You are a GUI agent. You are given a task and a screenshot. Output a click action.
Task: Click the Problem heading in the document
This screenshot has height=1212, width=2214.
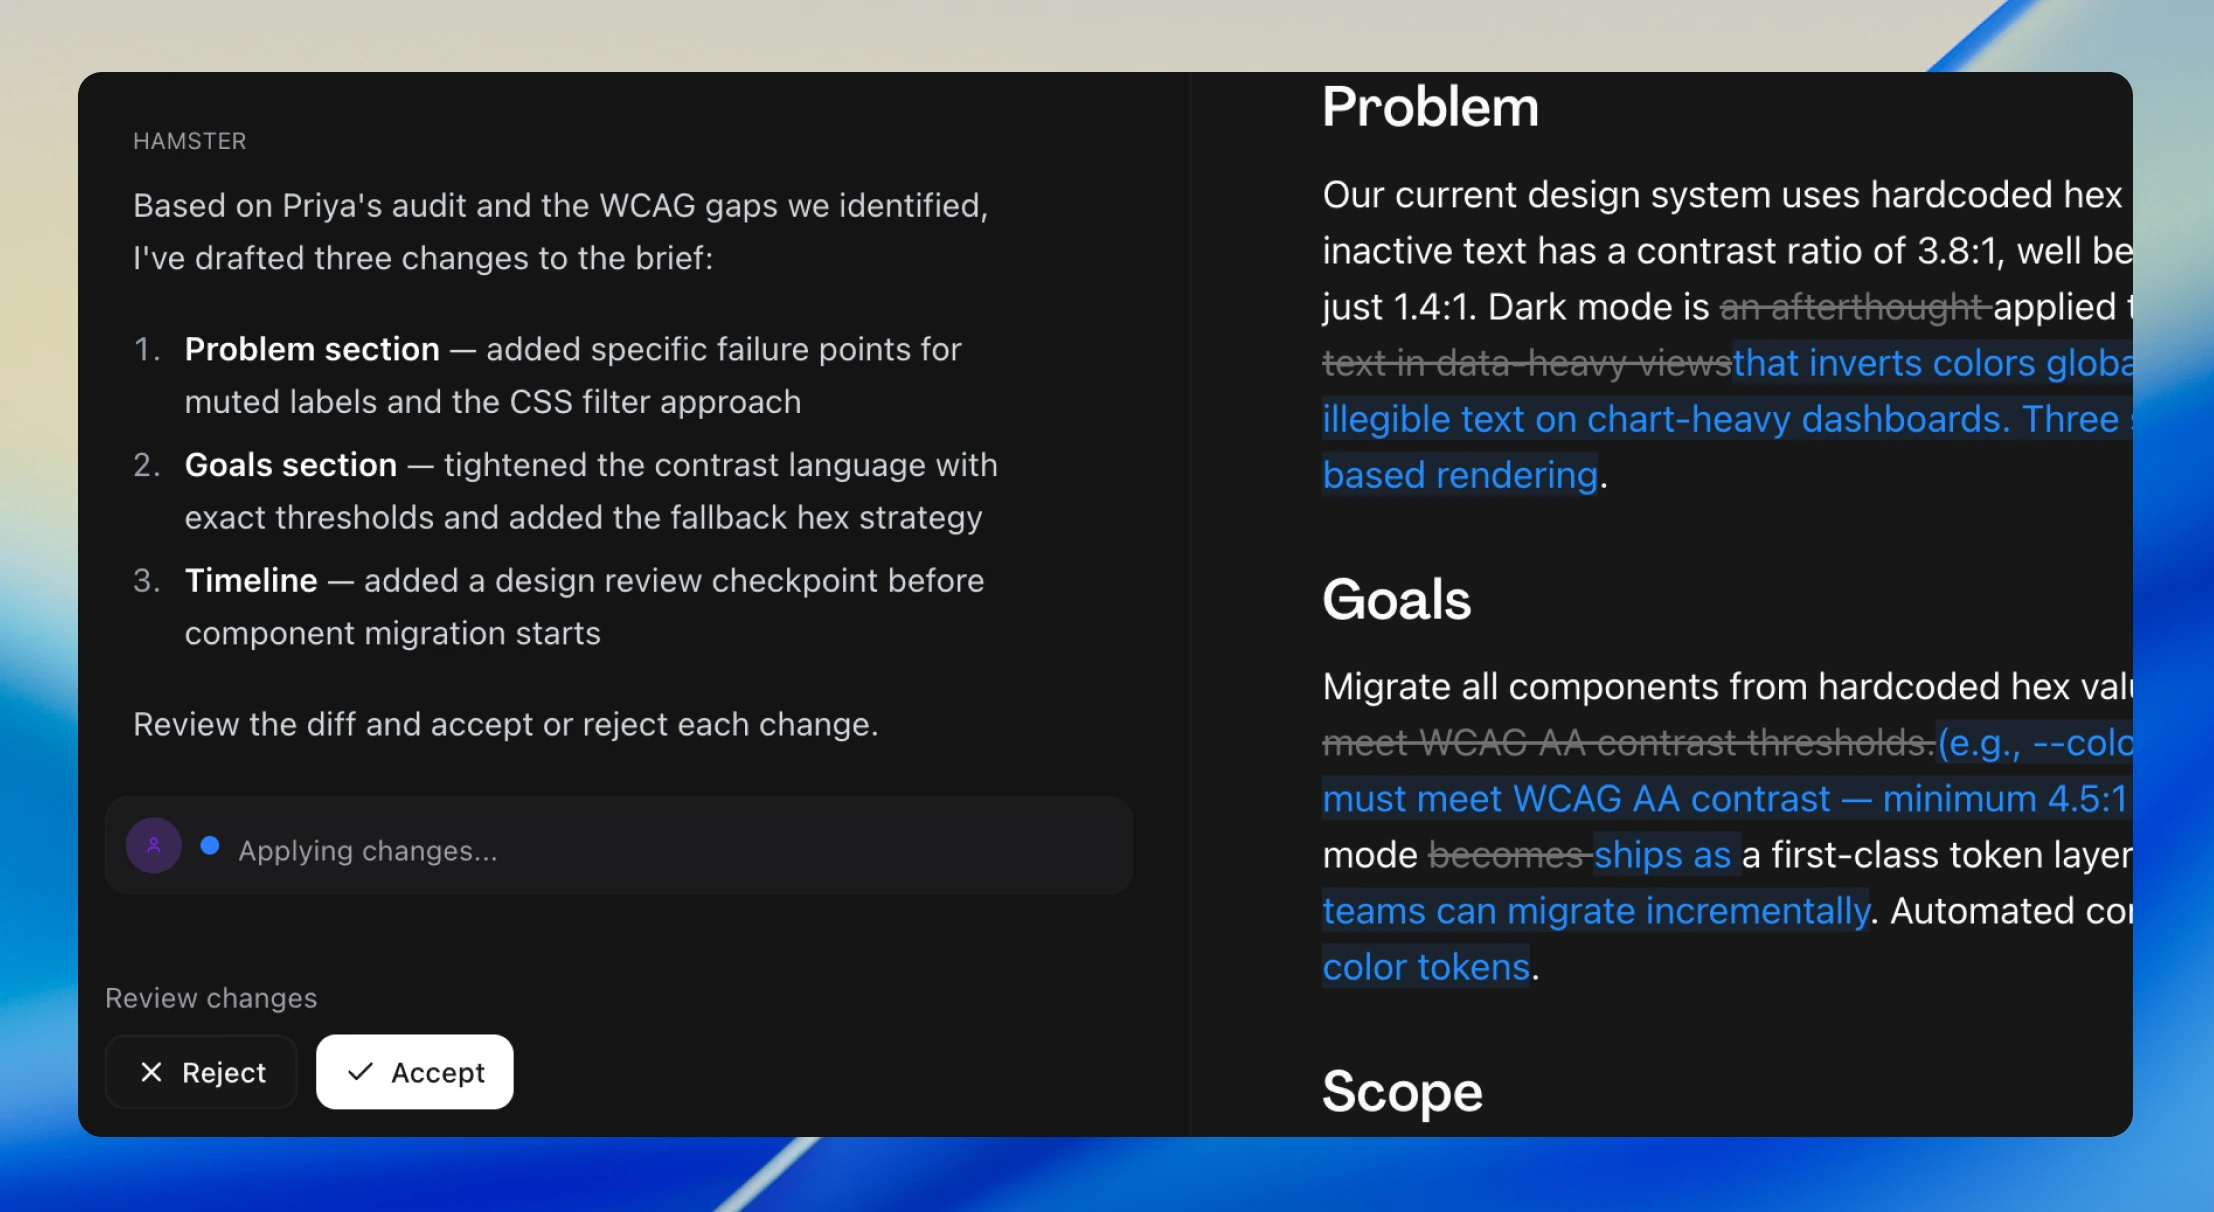(1430, 107)
